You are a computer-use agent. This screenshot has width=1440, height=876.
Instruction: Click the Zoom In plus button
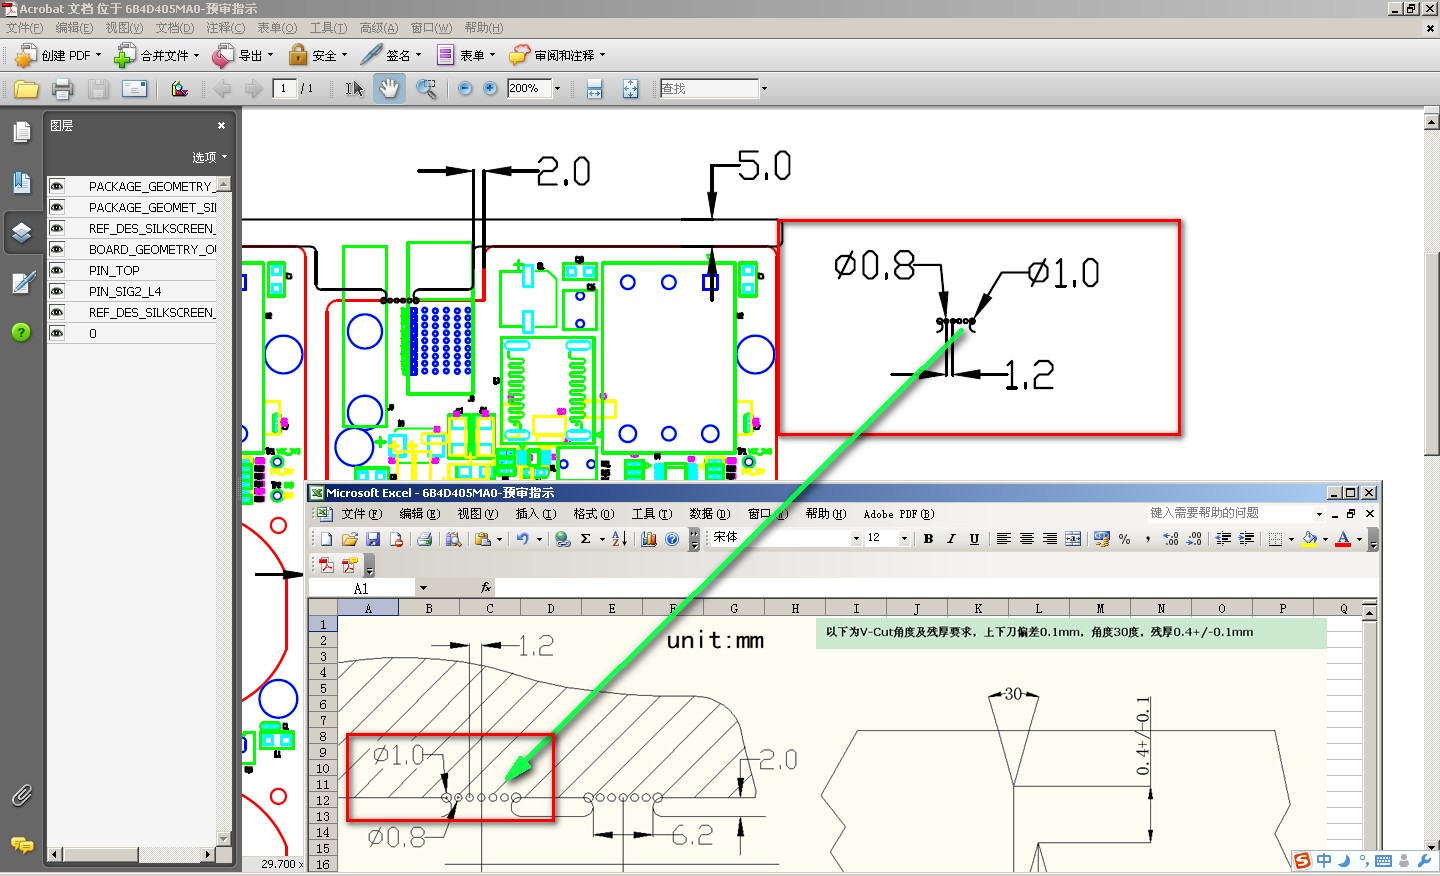pyautogui.click(x=490, y=89)
